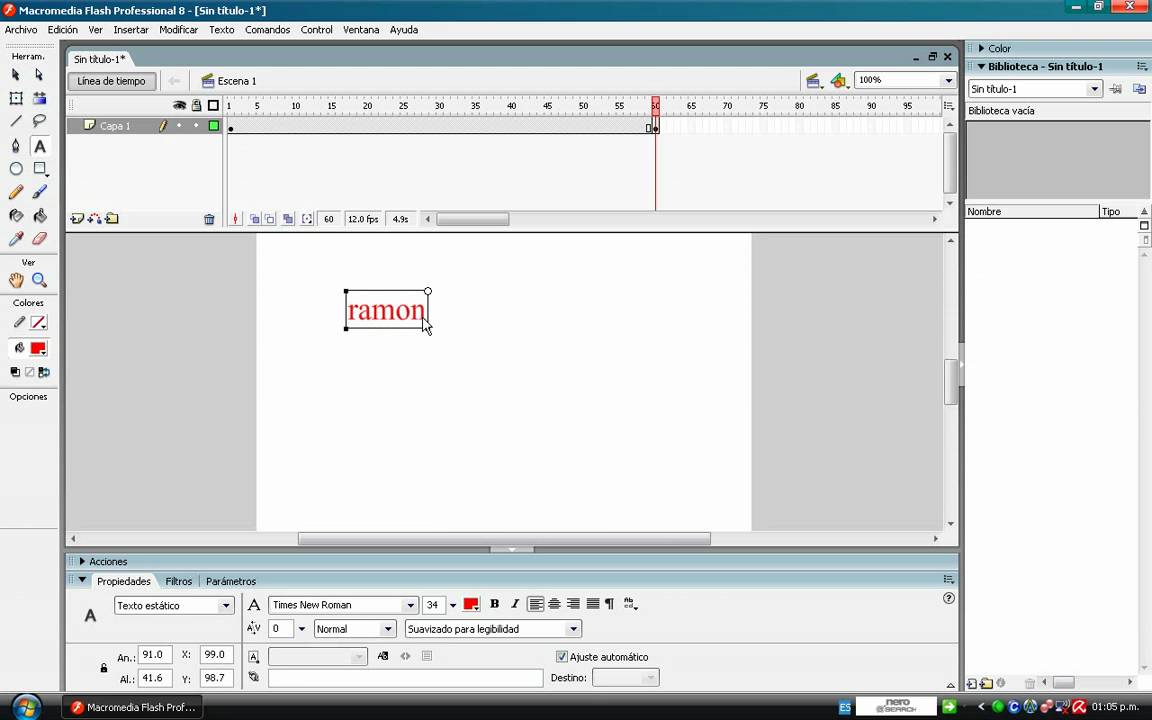Toggle italic text formatting
1152x720 pixels.
515,604
